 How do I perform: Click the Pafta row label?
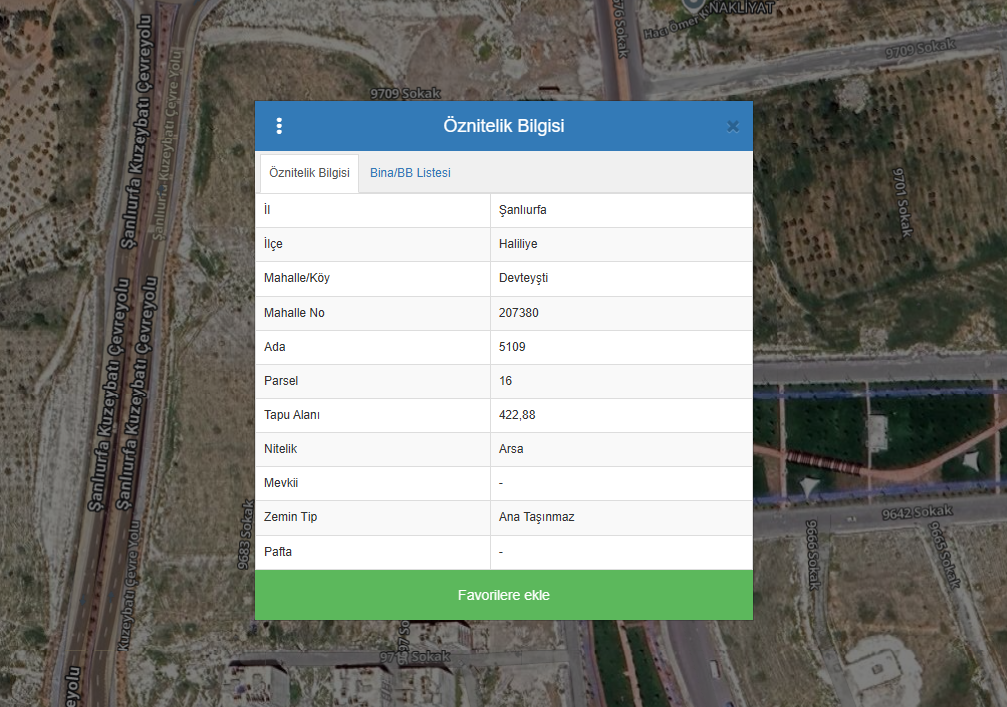pos(277,552)
